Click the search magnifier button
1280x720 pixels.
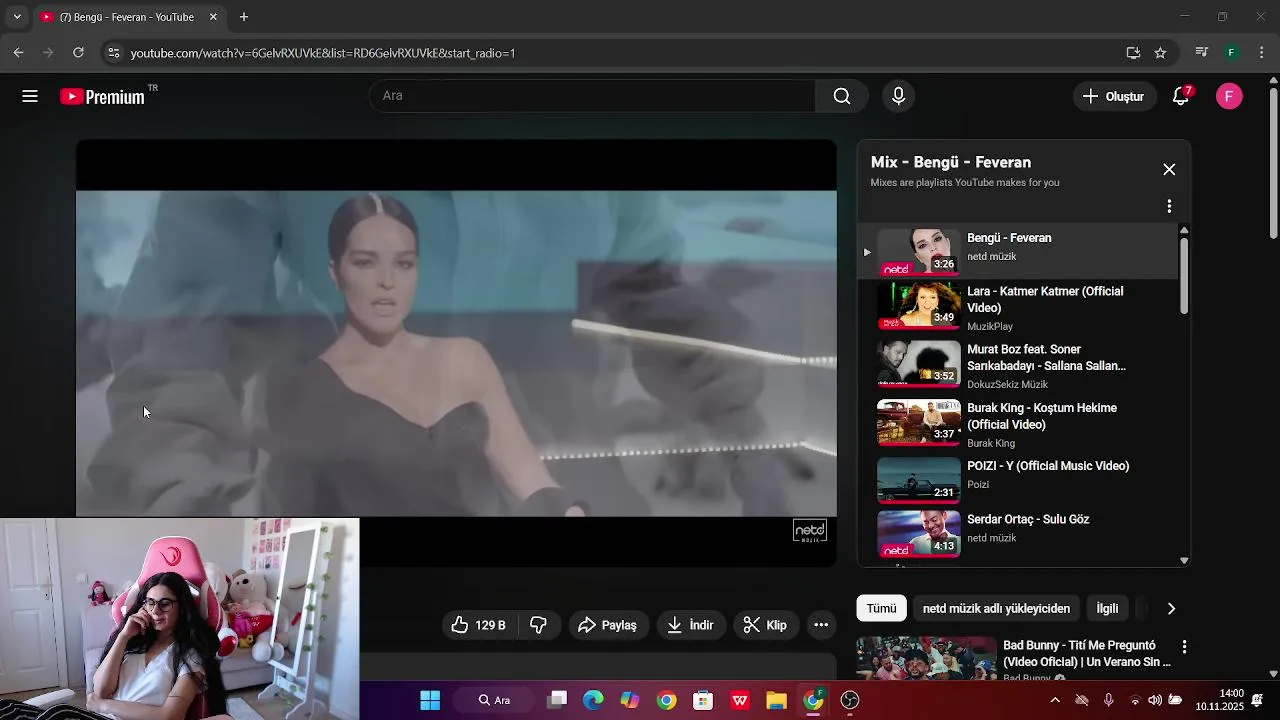point(842,96)
